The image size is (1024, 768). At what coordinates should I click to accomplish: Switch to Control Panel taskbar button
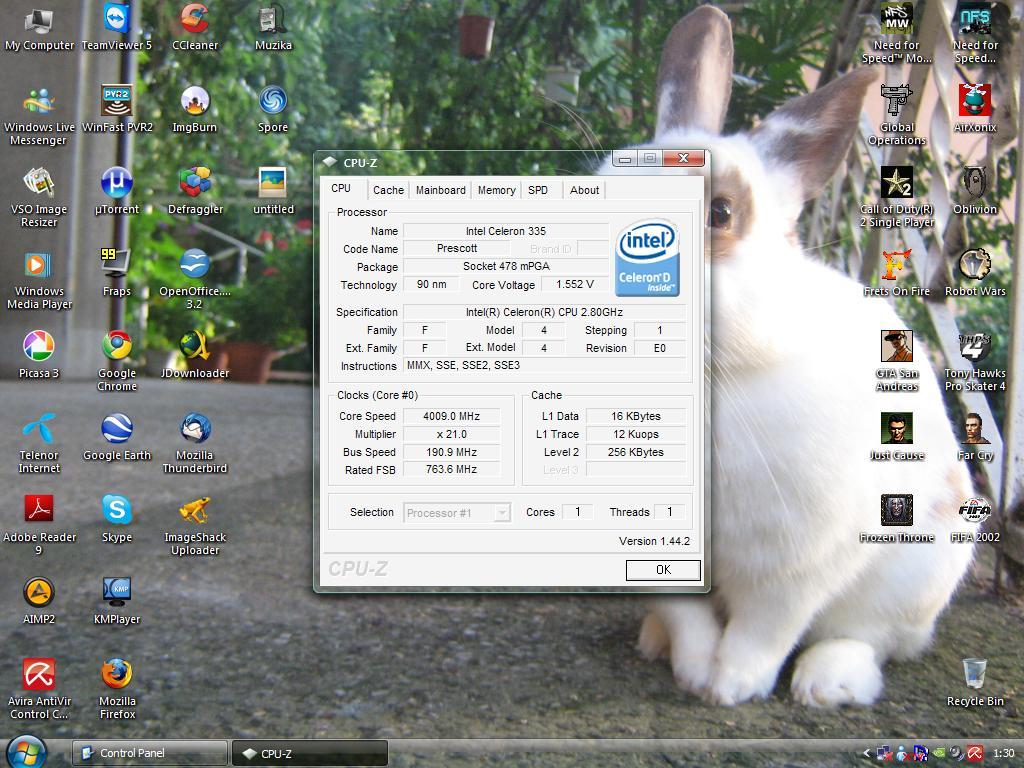coord(150,753)
